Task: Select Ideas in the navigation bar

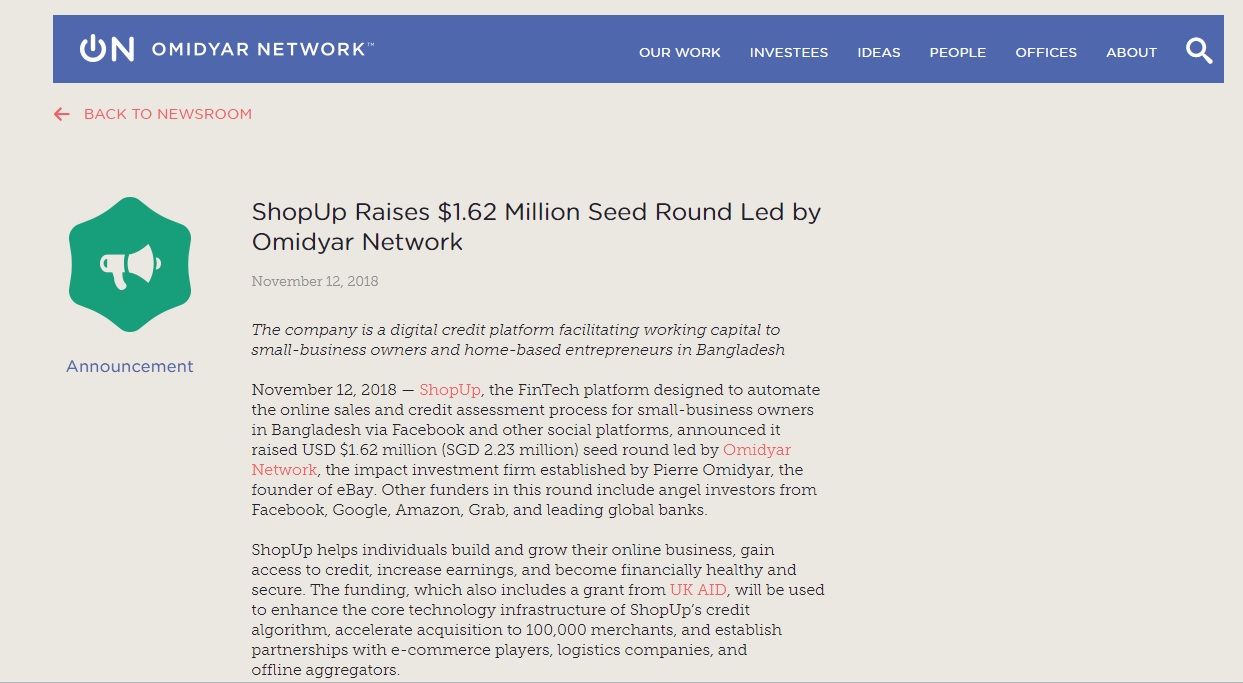Action: pyautogui.click(x=878, y=52)
